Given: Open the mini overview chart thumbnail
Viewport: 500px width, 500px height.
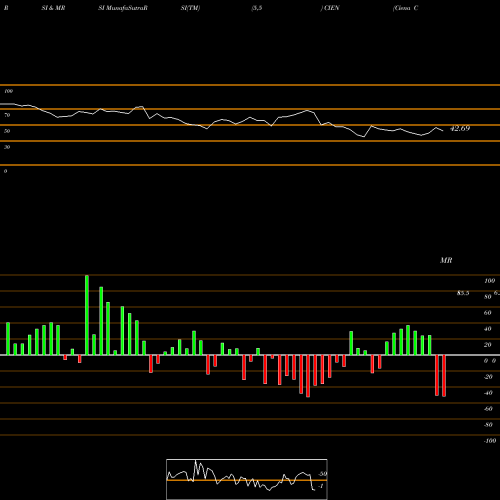Looking at the screenshot, I should point(247,479).
